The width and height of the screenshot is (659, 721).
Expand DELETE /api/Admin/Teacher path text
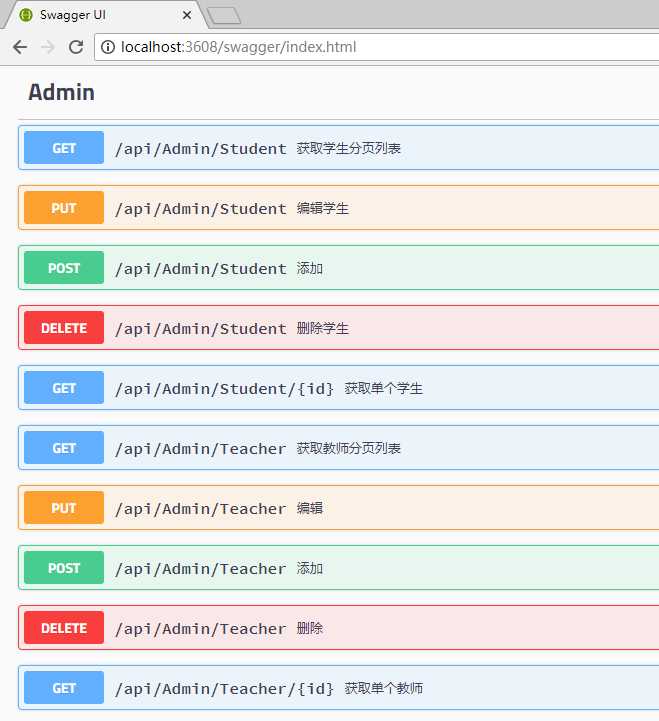(201, 629)
